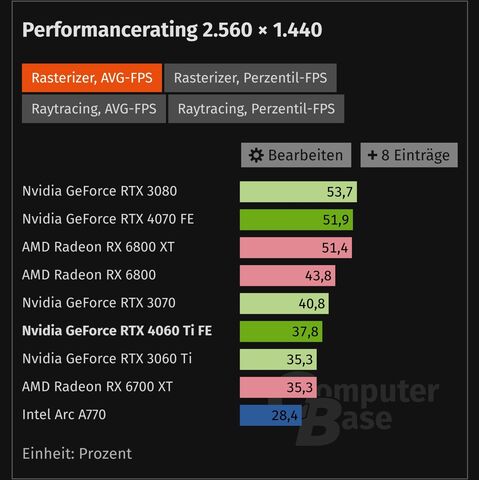
Task: Click the Nvidia GeForce RTX 4060 Ti FE label
Action: tap(117, 331)
